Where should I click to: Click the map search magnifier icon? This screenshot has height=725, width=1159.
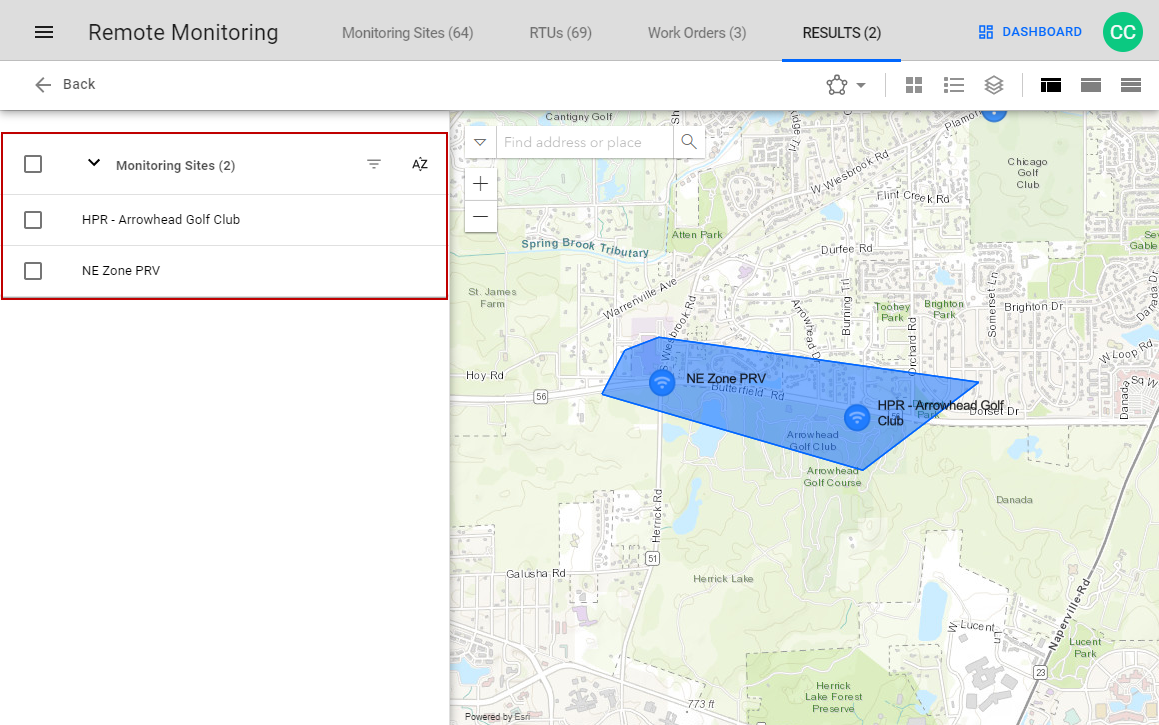click(688, 142)
